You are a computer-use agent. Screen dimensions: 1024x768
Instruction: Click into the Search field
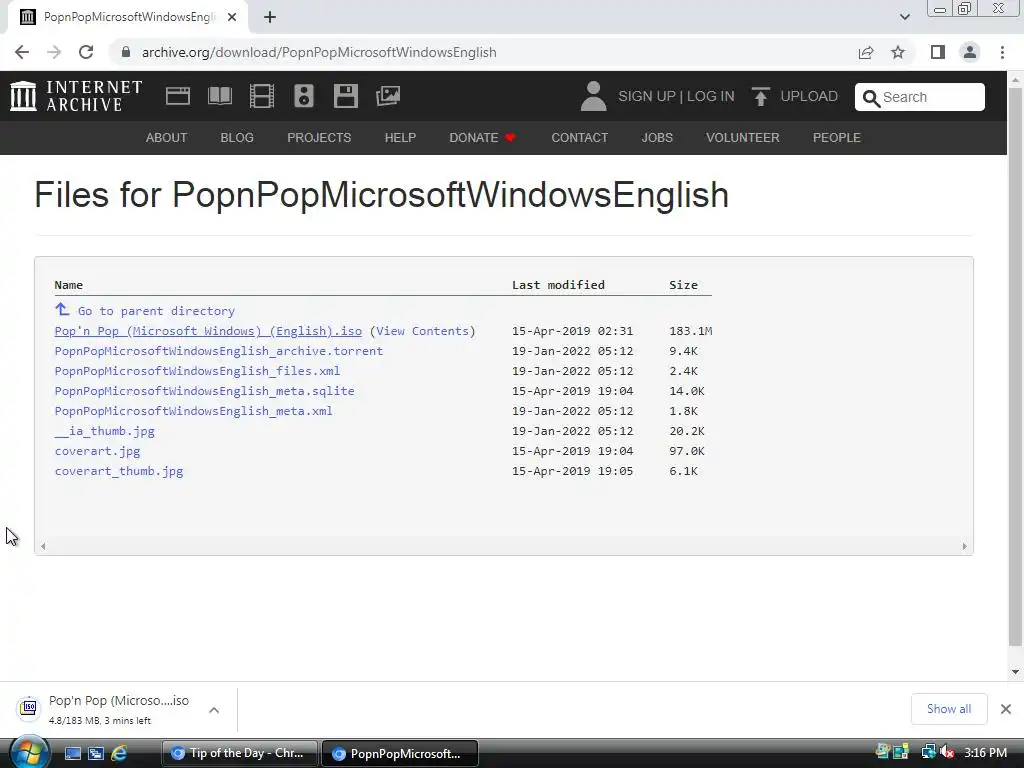920,97
